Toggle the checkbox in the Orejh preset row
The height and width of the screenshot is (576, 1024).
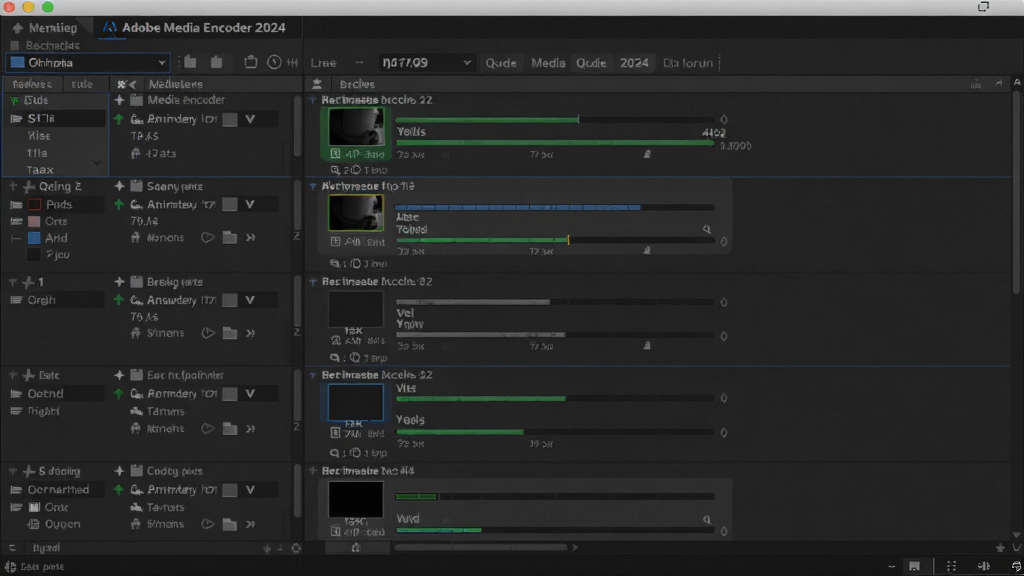230,300
